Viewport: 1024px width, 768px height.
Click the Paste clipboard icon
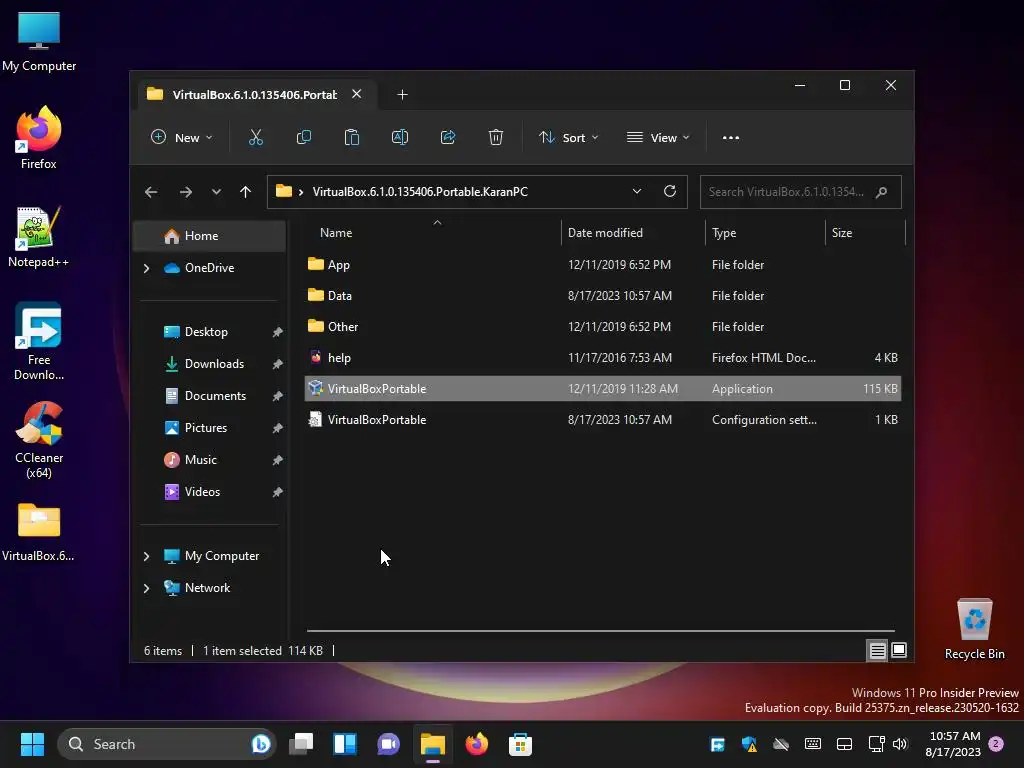351,138
